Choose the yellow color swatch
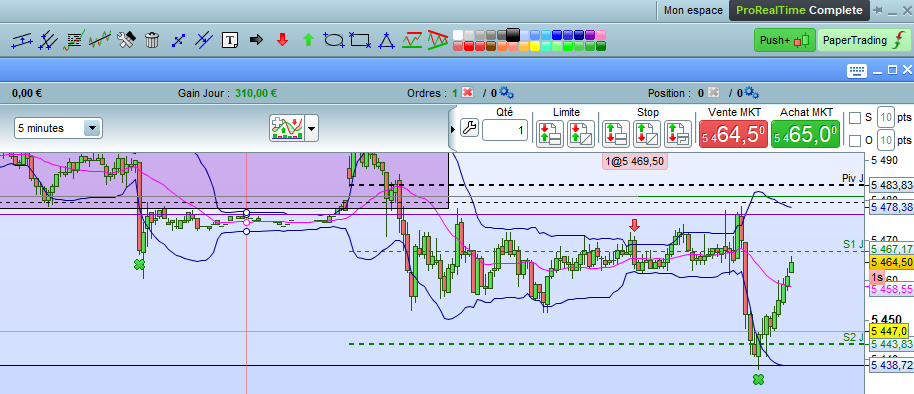Image resolution: width=914 pixels, height=394 pixels. pyautogui.click(x=535, y=45)
